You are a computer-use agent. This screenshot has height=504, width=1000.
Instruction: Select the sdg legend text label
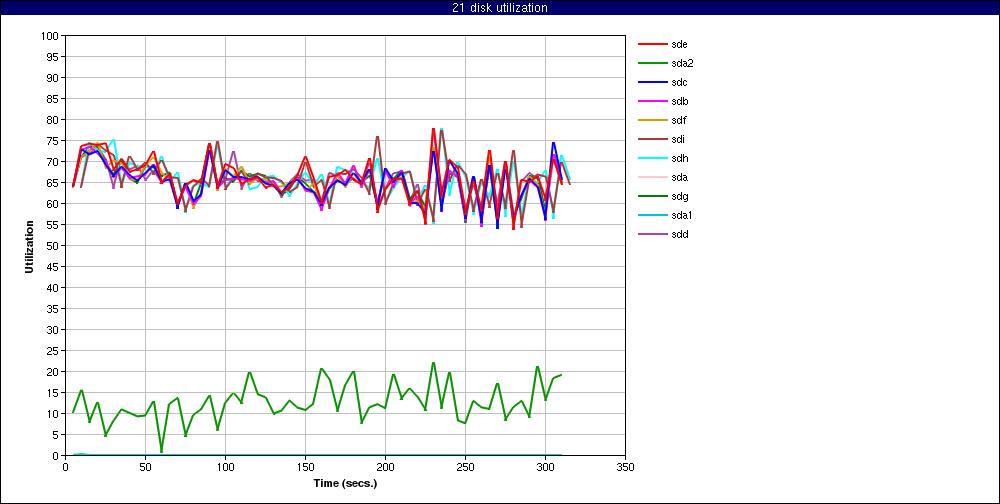(680, 196)
